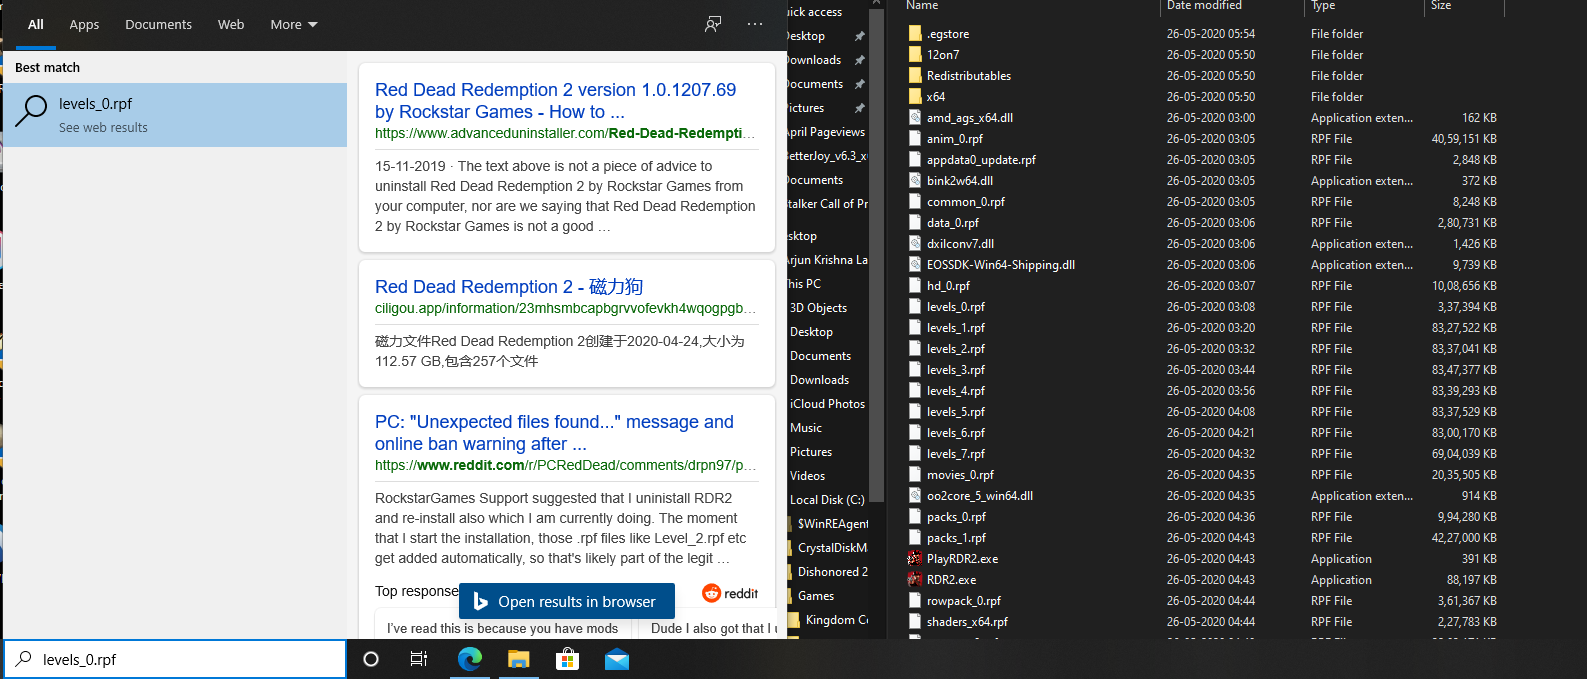Select Local Disk (C:) in navigation pane
The image size is (1587, 679).
pyautogui.click(x=827, y=499)
